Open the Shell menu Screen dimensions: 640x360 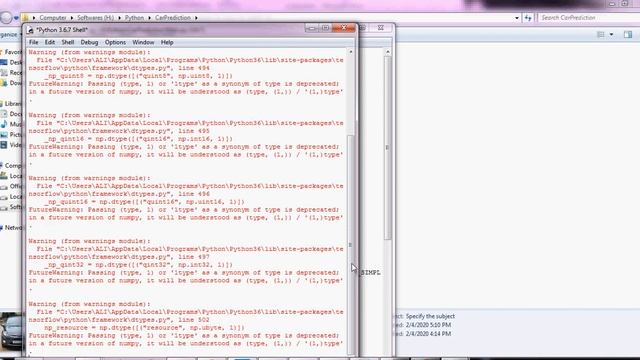pyautogui.click(x=68, y=42)
